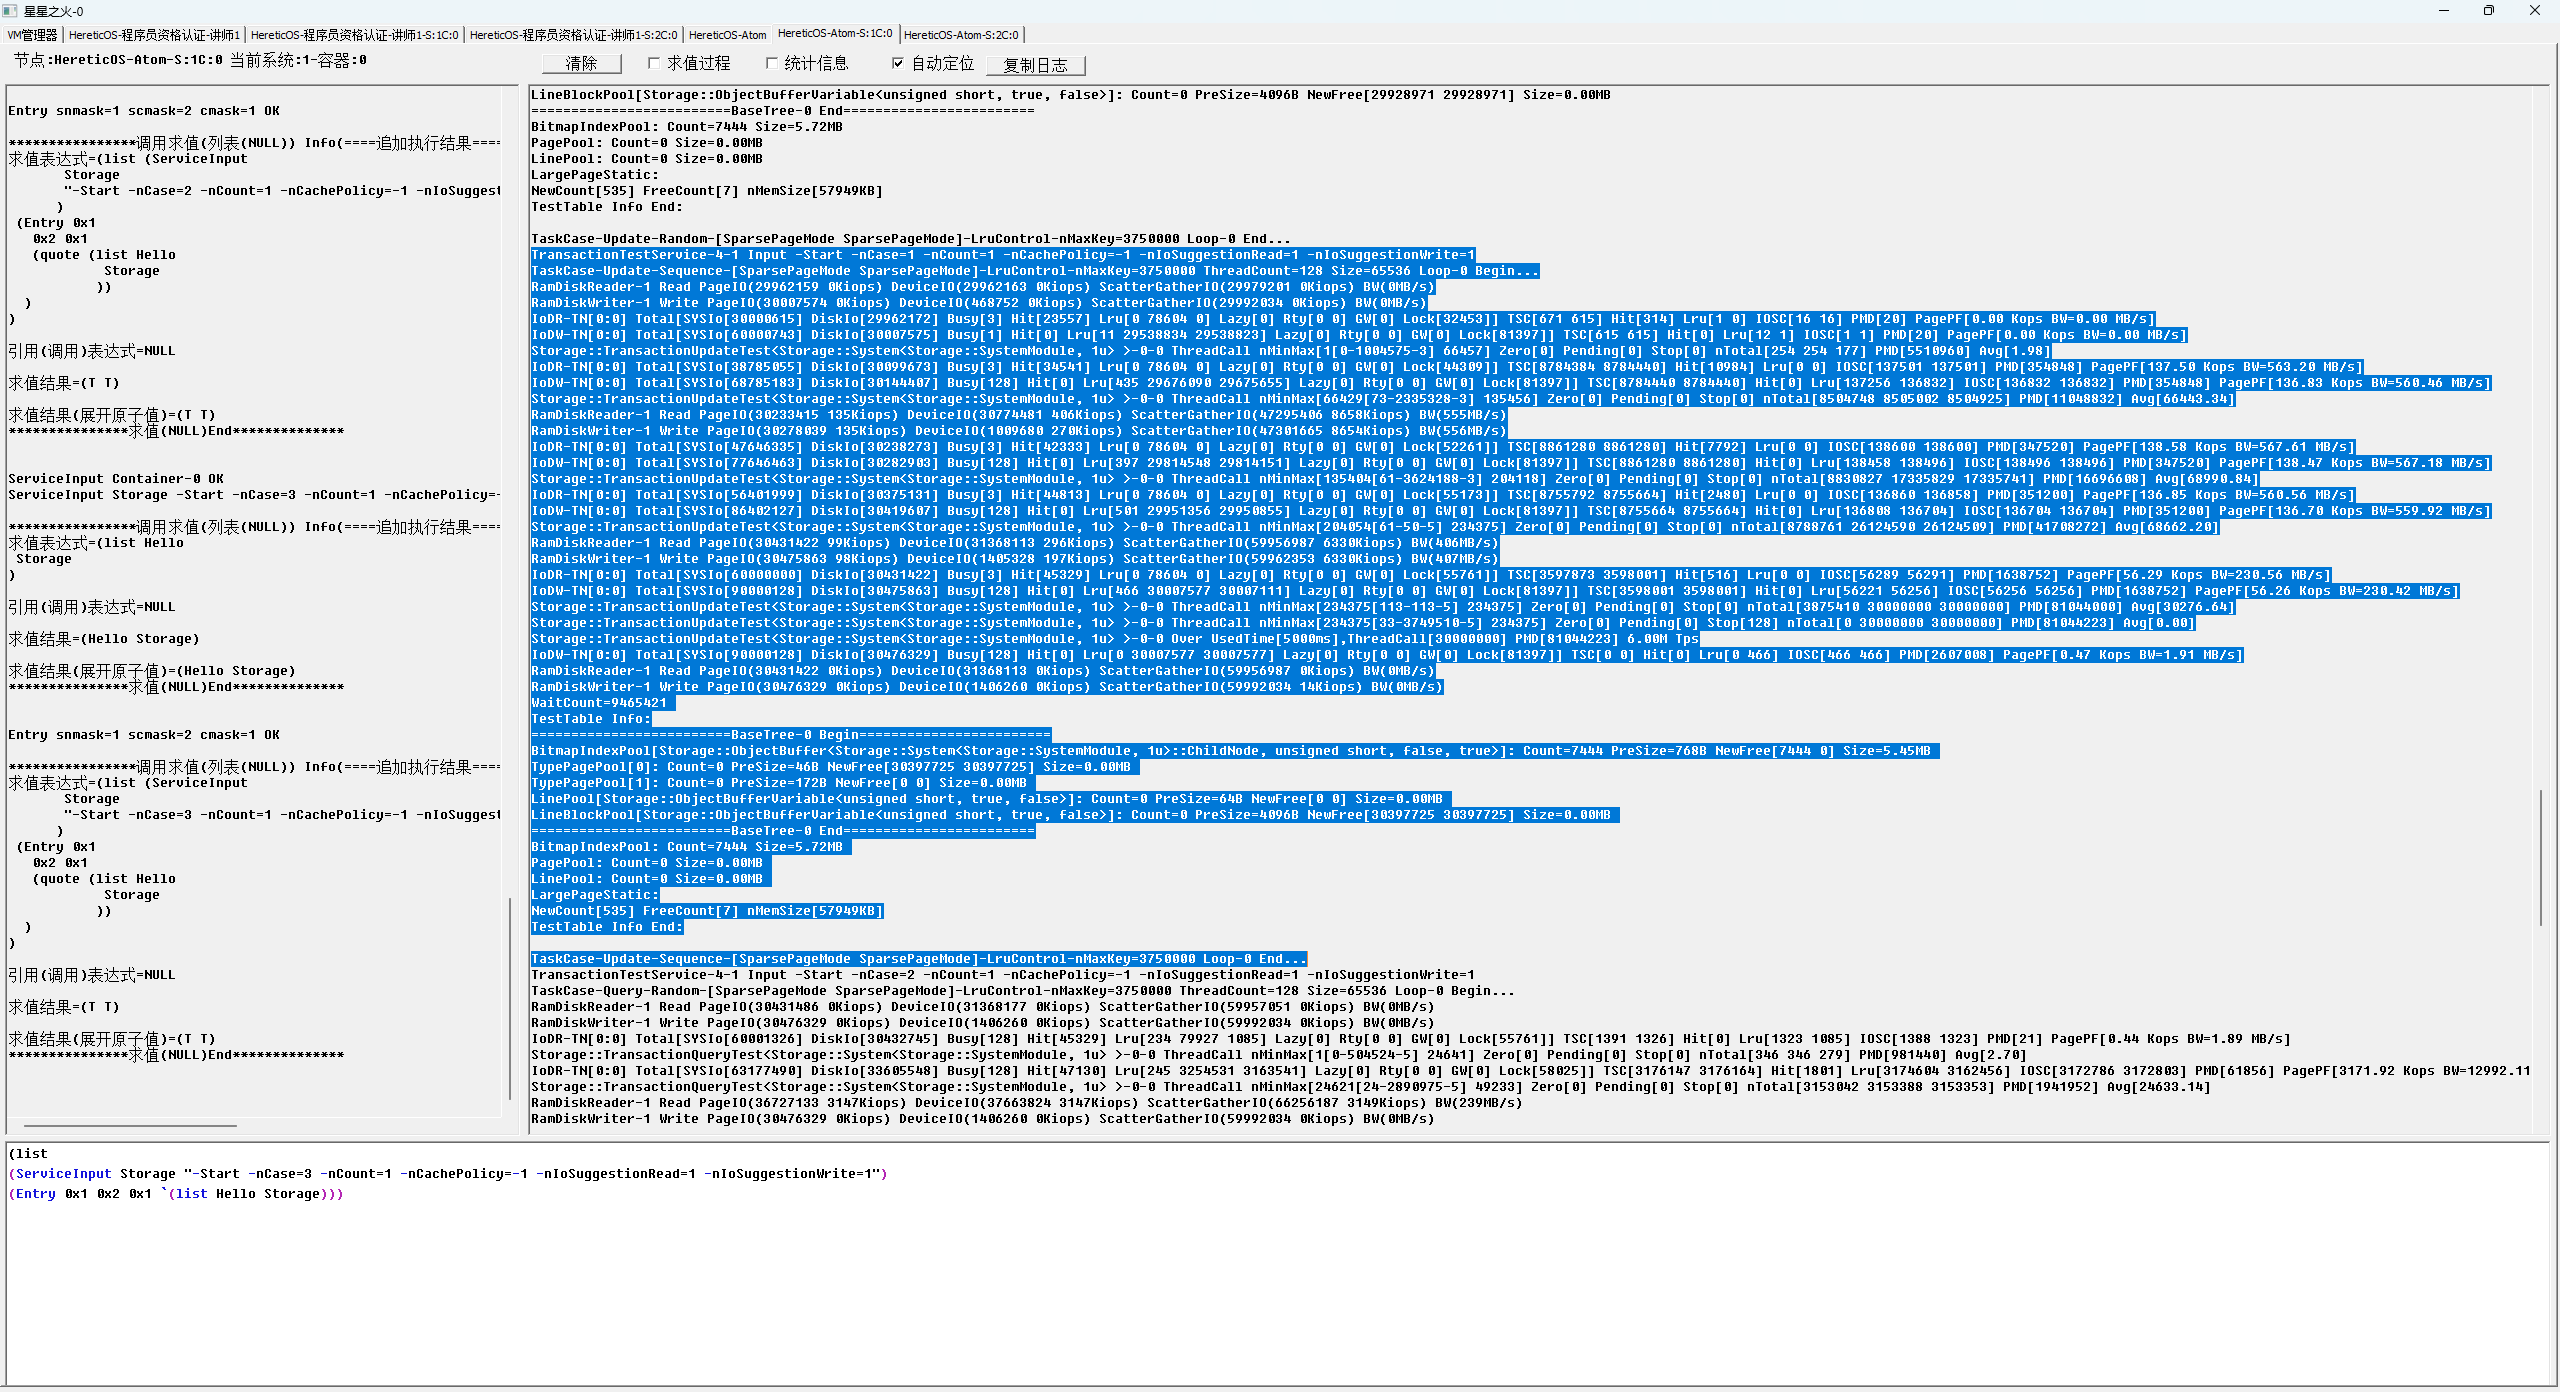Screen dimensions: 2560x1392
Task: Click the window restore icon
Action: 2488,11
